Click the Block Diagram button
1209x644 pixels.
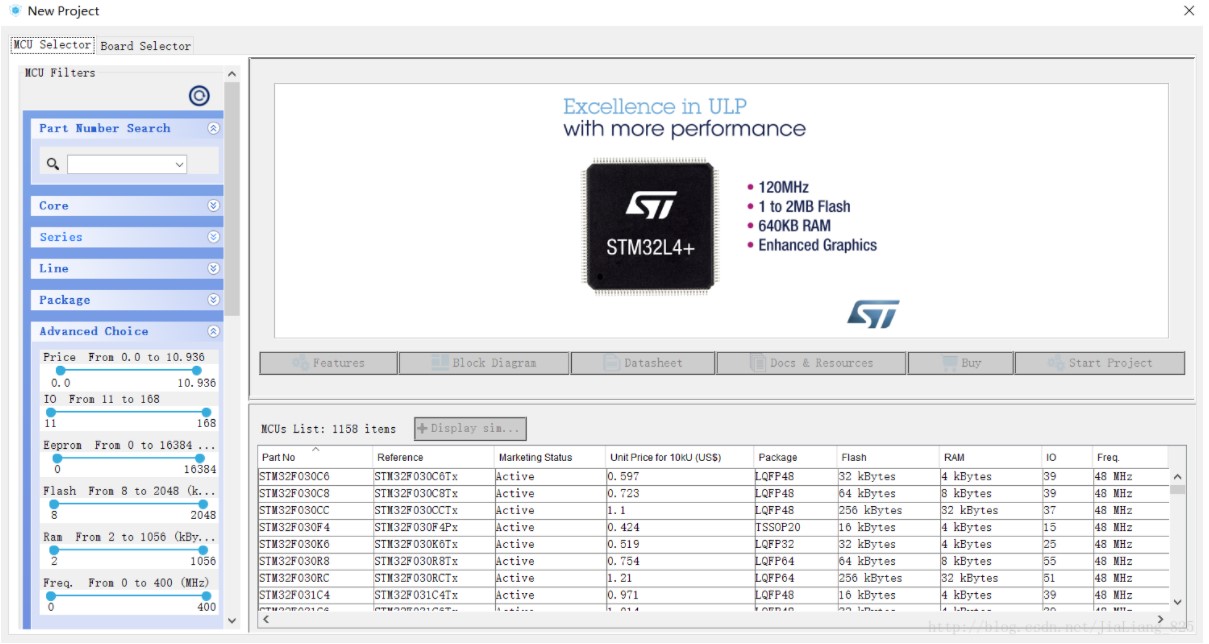click(x=484, y=363)
